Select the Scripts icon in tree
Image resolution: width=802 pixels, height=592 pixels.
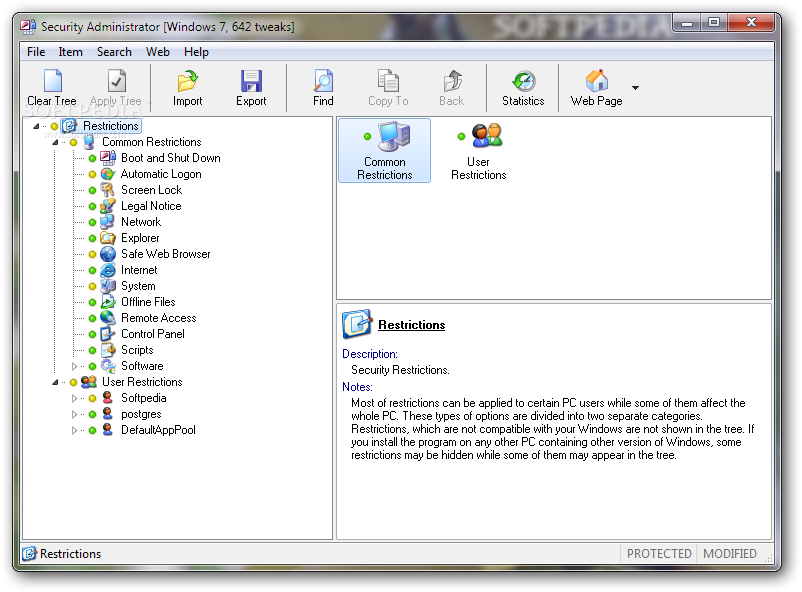click(x=108, y=350)
